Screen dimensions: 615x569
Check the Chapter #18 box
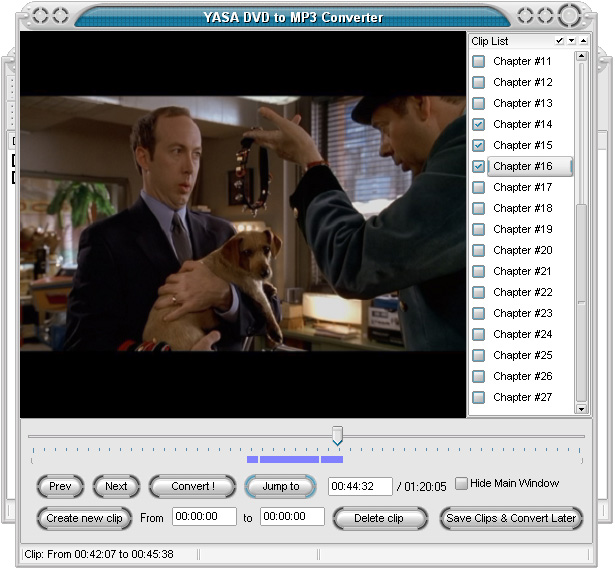479,208
